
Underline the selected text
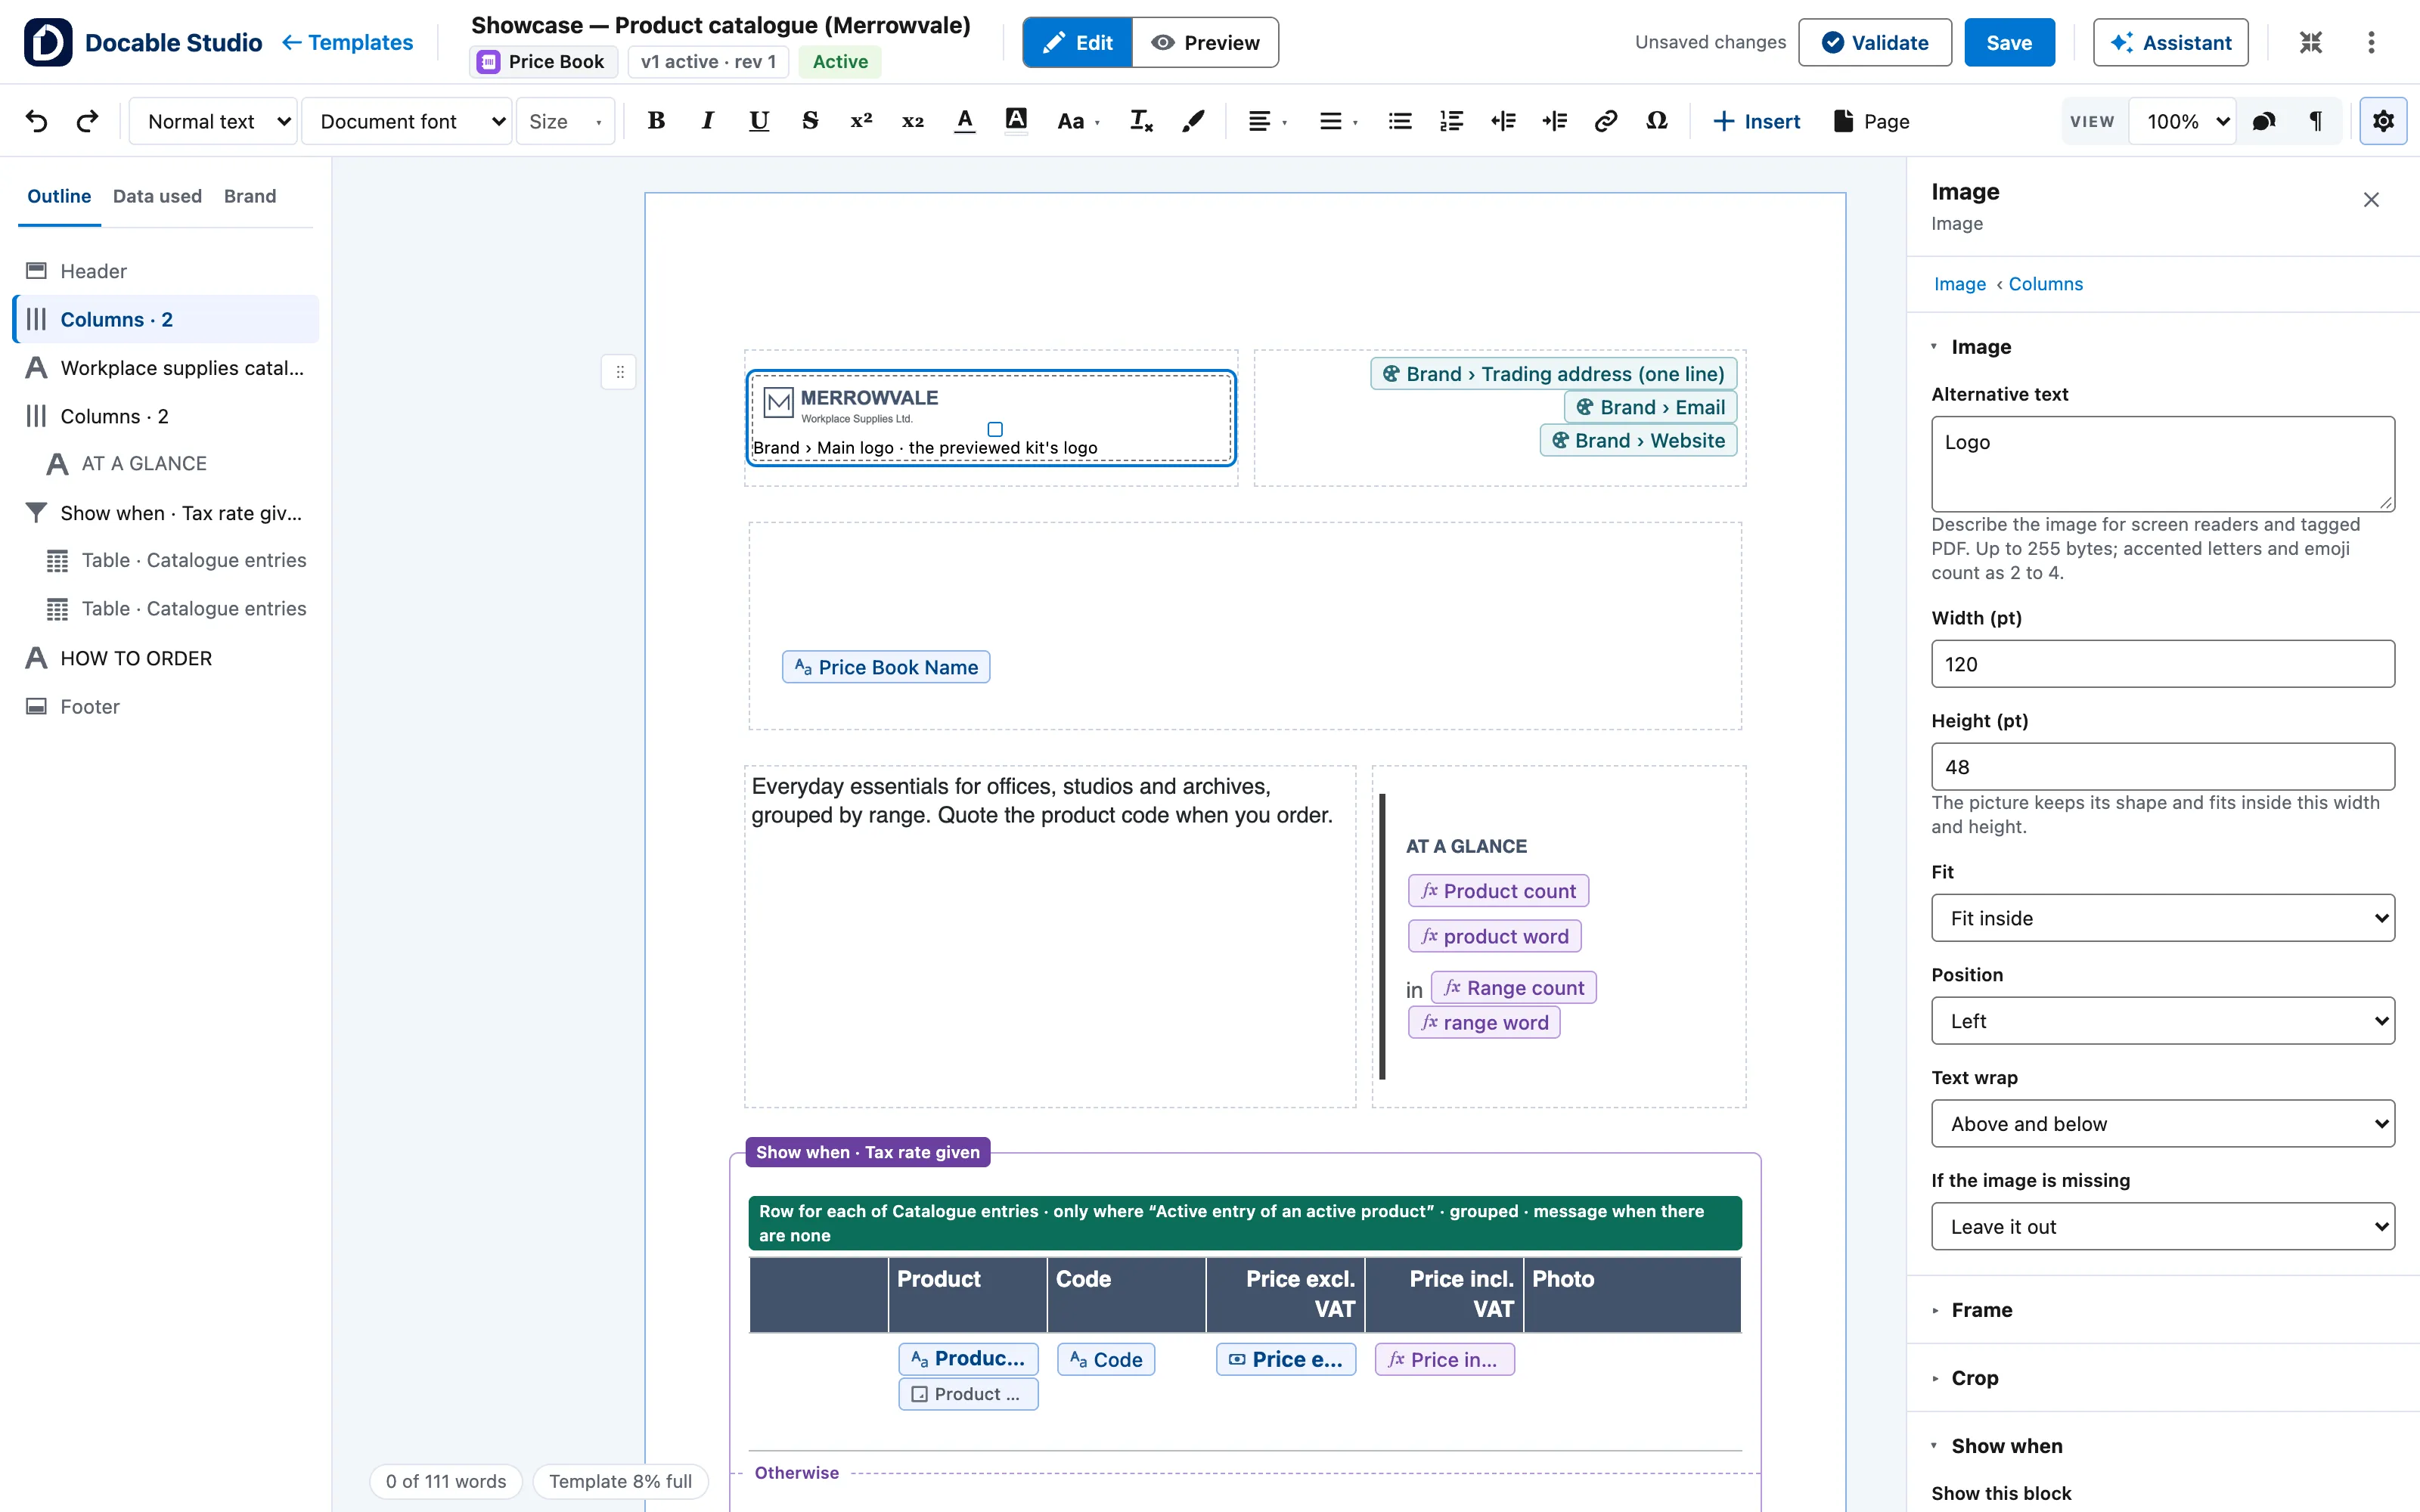759,121
